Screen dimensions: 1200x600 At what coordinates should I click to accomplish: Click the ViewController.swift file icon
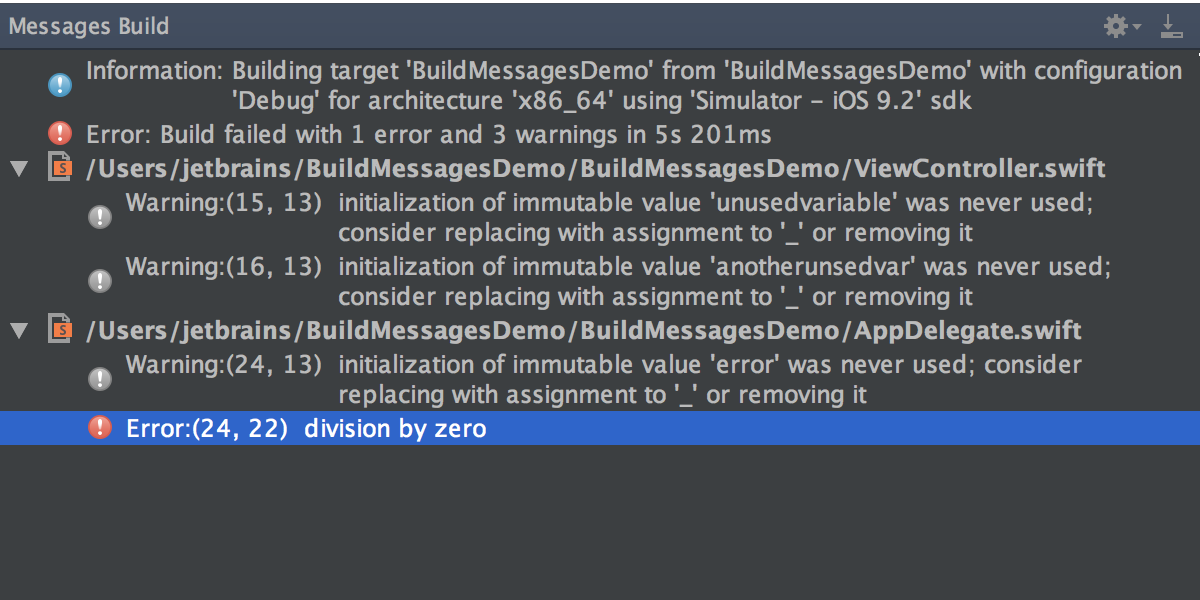point(61,167)
